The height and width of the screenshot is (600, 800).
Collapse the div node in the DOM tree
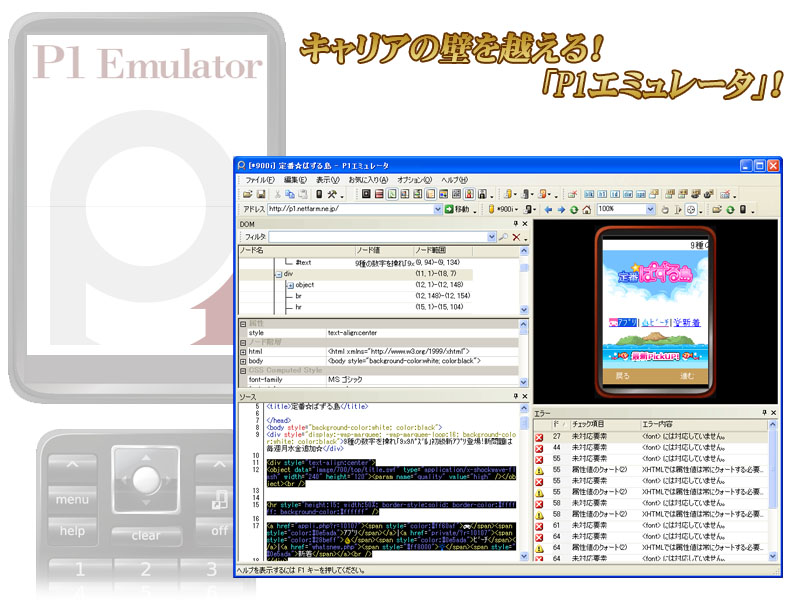pyautogui.click(x=279, y=274)
